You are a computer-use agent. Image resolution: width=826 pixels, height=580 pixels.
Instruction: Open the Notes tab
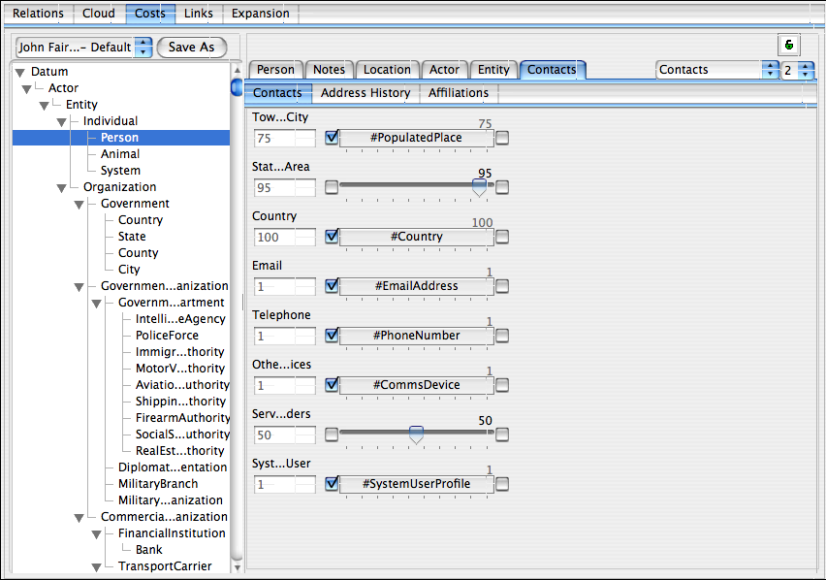point(329,70)
